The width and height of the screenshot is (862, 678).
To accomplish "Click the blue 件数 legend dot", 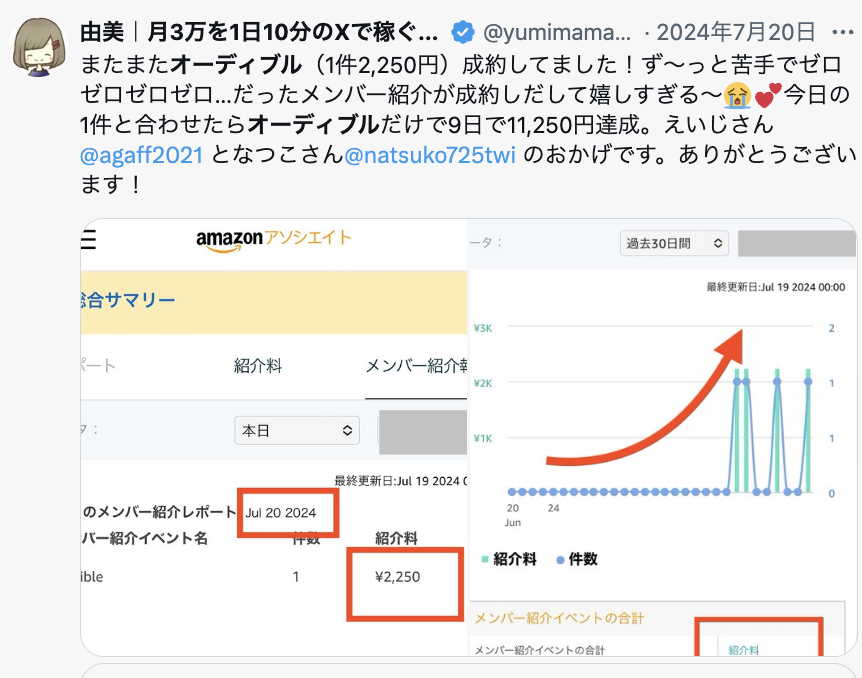I will pos(560,559).
